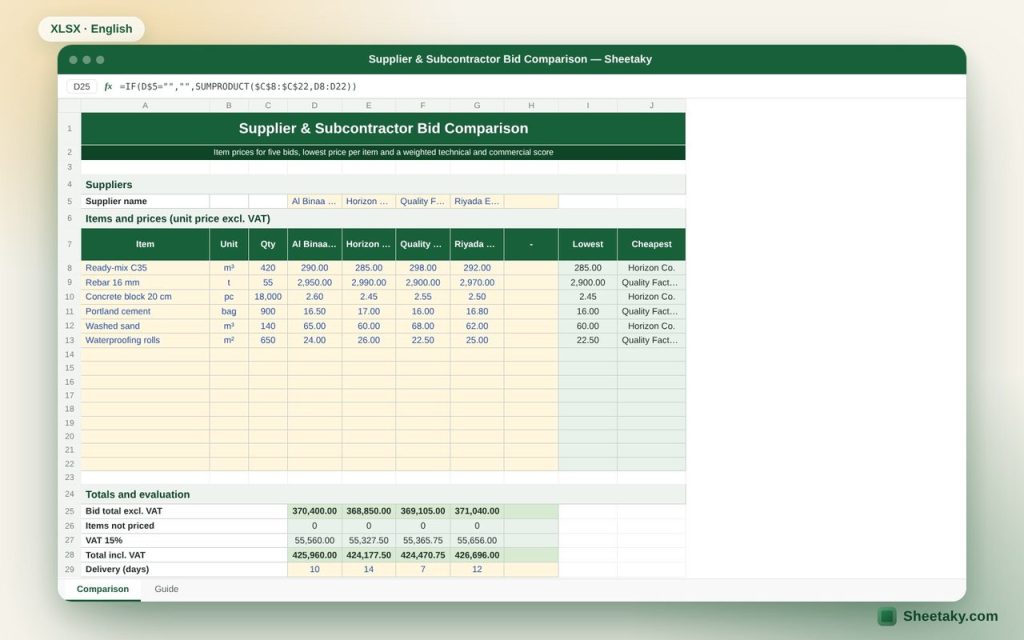Click the delivery days cell '14'

pyautogui.click(x=368, y=569)
